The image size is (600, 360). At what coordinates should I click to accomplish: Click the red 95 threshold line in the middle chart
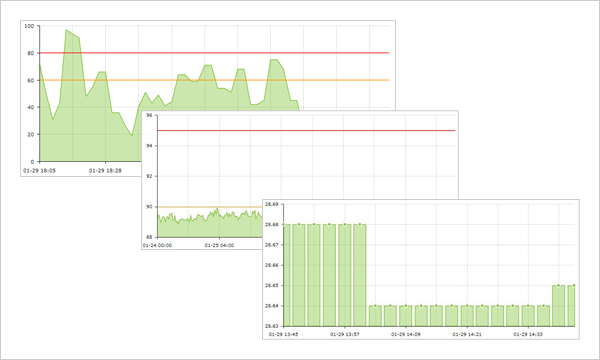coord(306,130)
